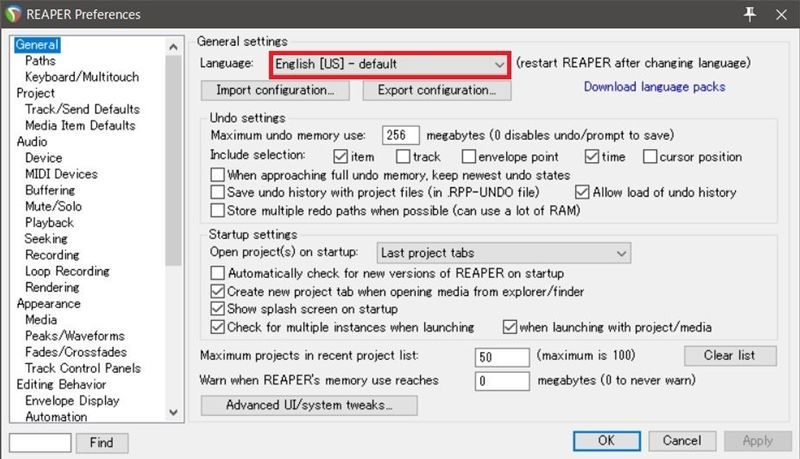The height and width of the screenshot is (459, 800).
Task: Select Paths in the preferences tree
Action: coord(40,61)
